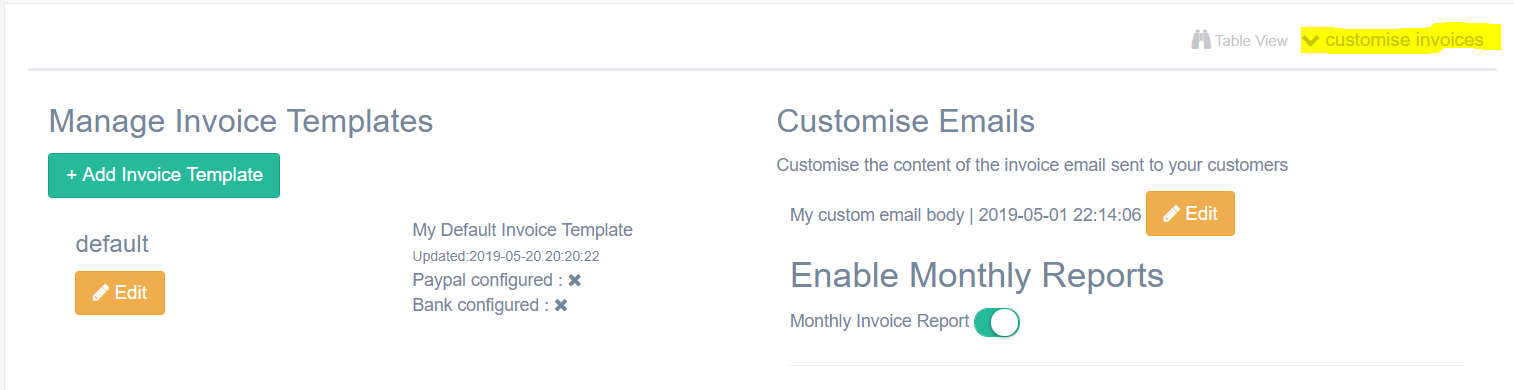Click the binoculars icon beside Table View
1514x390 pixels.
pyautogui.click(x=1201, y=41)
